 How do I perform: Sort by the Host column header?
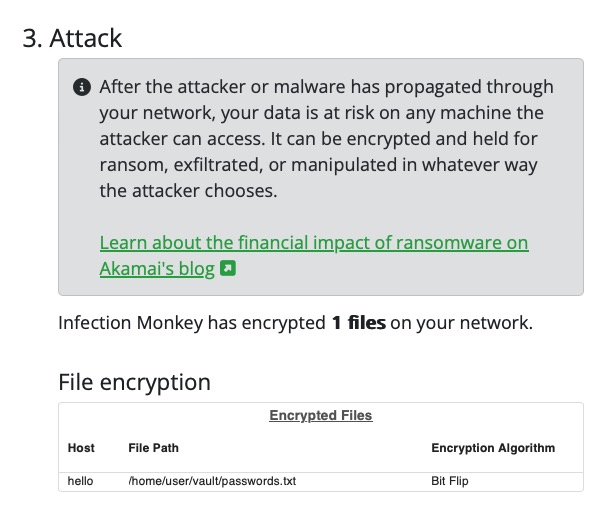pos(81,447)
